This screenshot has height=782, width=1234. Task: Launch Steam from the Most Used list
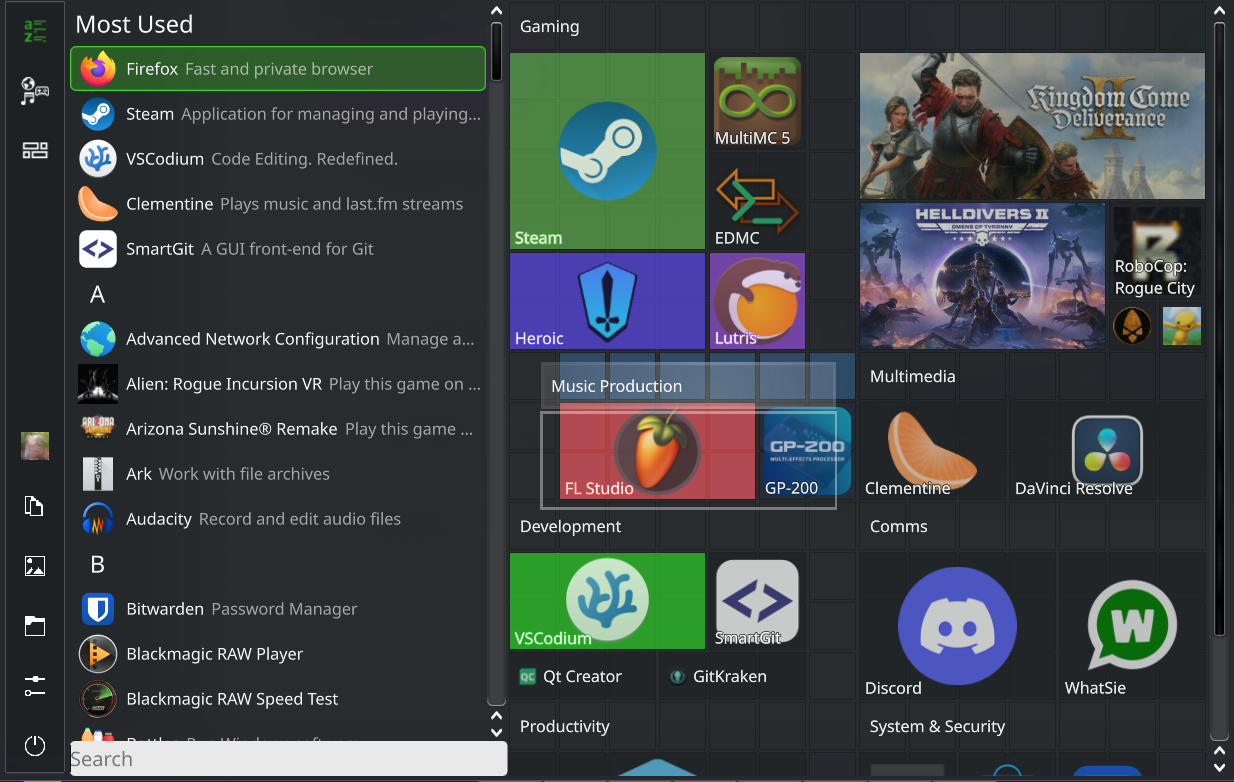click(278, 114)
